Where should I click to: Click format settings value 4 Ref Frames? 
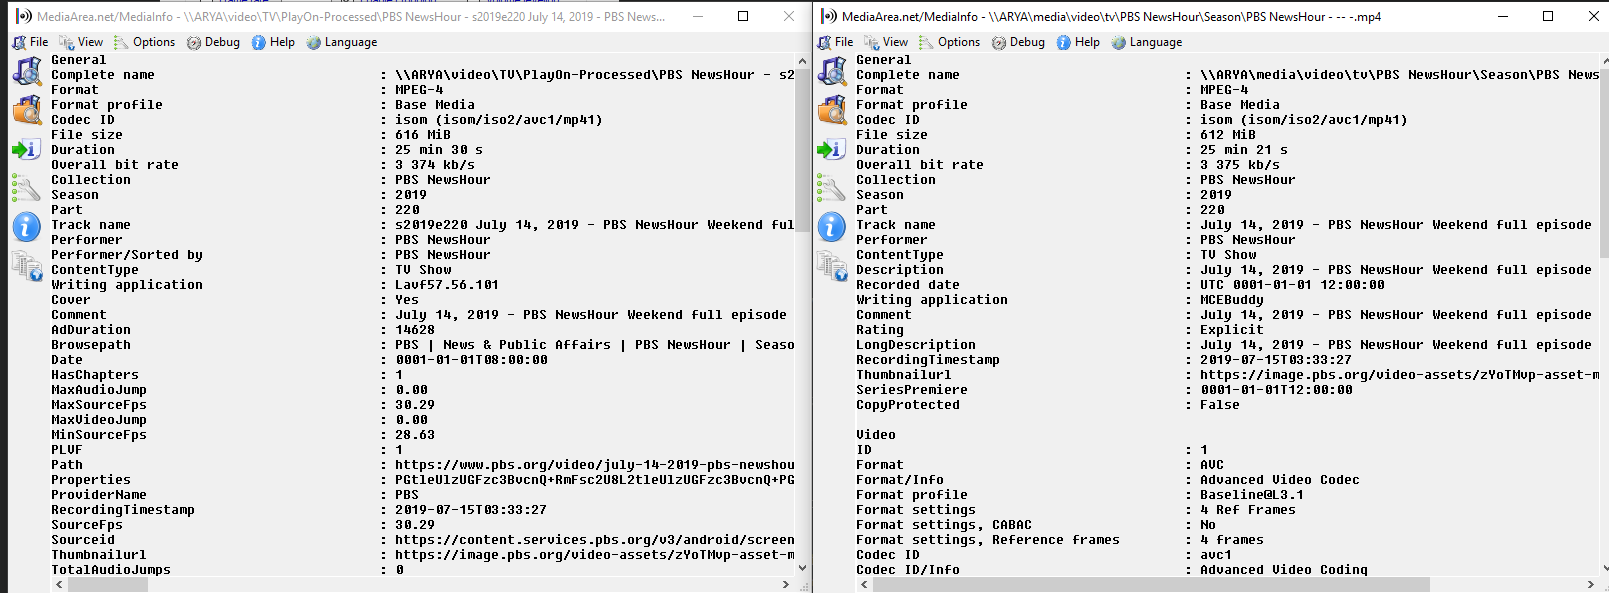point(1248,510)
